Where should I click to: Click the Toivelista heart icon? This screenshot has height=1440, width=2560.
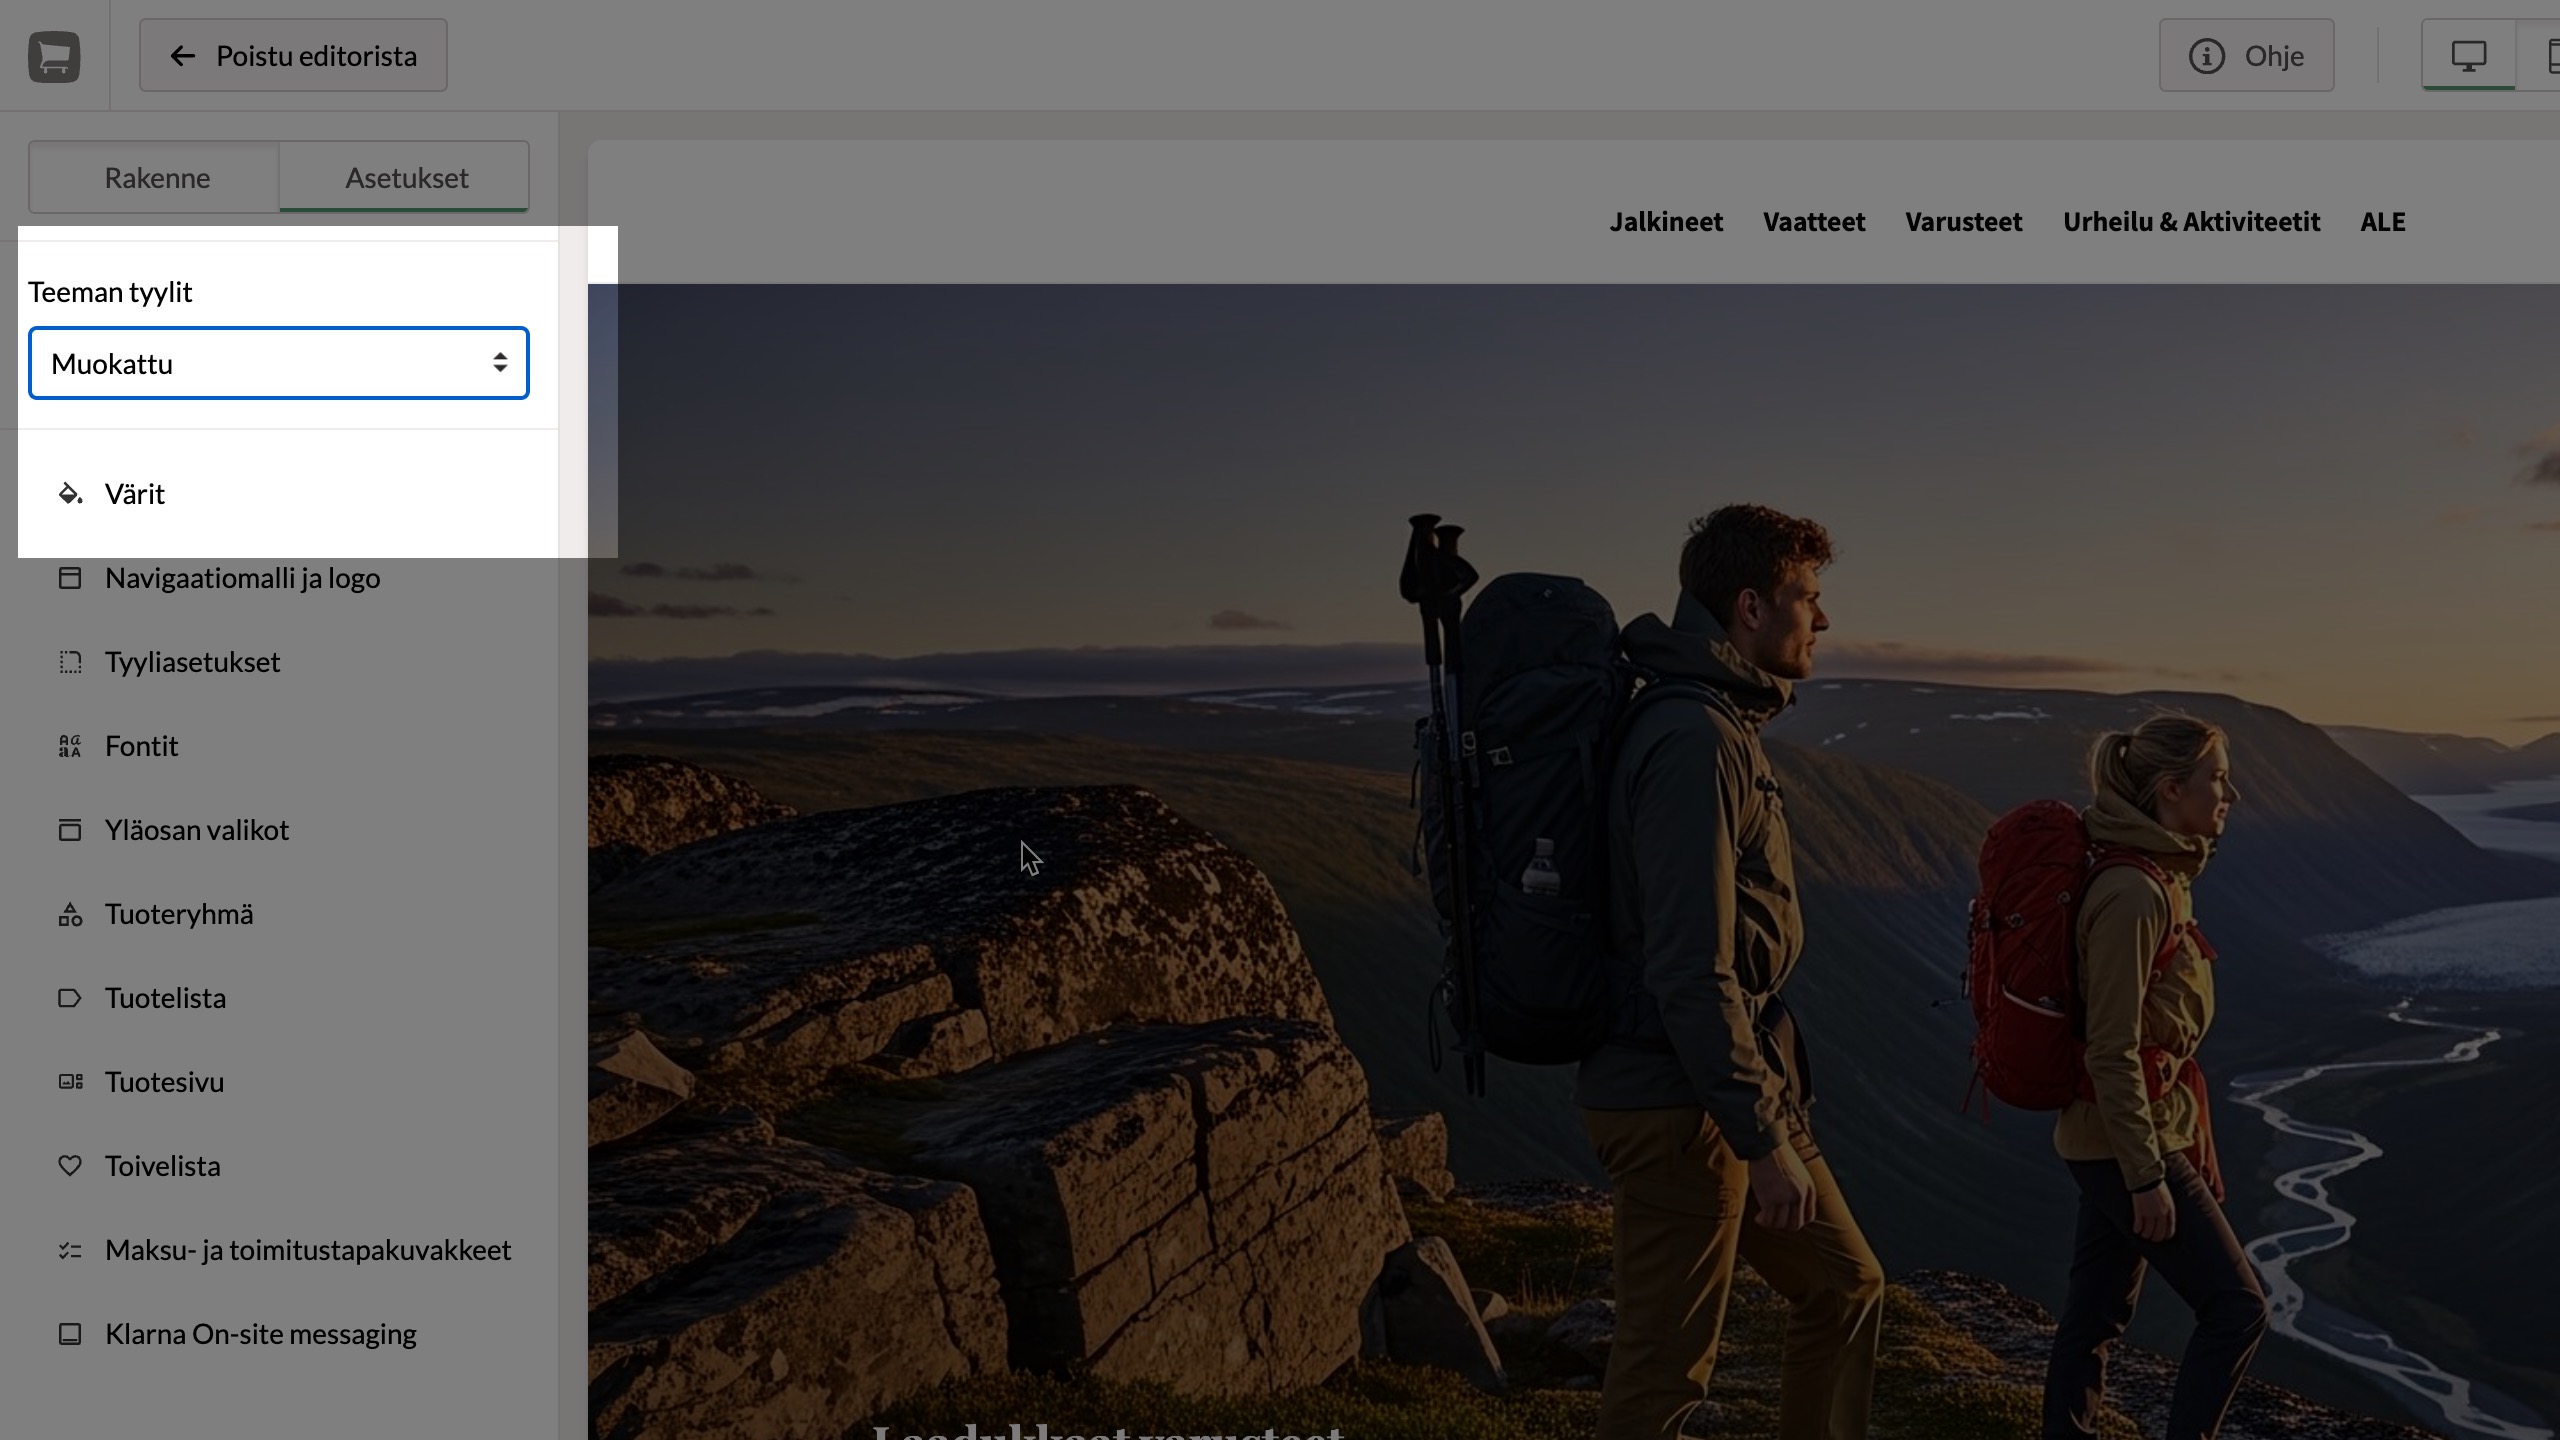[x=70, y=1166]
